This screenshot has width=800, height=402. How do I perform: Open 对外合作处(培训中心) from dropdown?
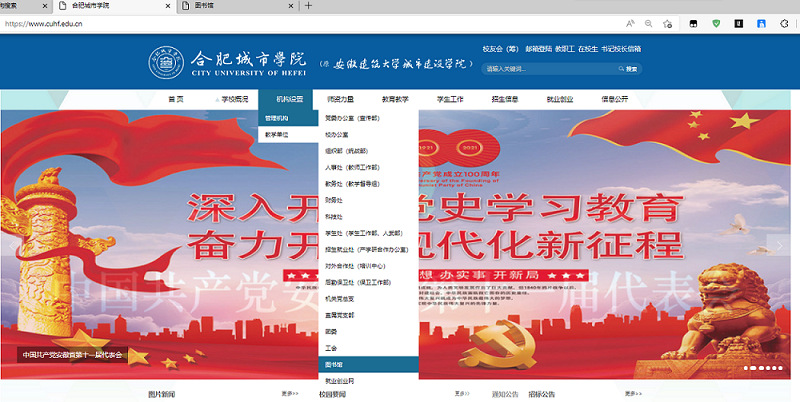(368, 266)
